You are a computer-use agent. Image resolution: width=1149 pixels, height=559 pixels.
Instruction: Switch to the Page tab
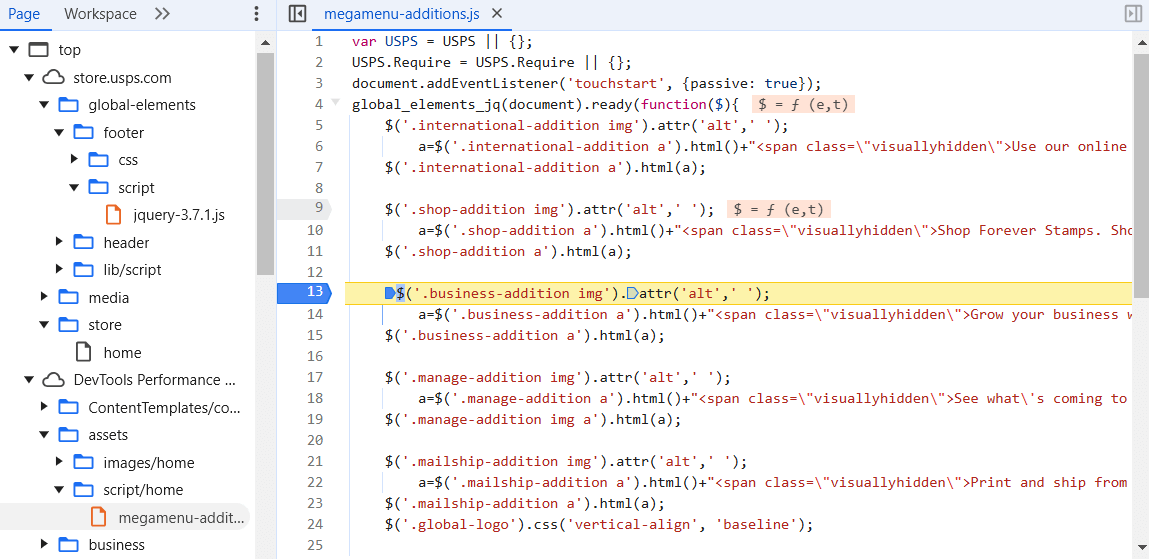[x=23, y=14]
